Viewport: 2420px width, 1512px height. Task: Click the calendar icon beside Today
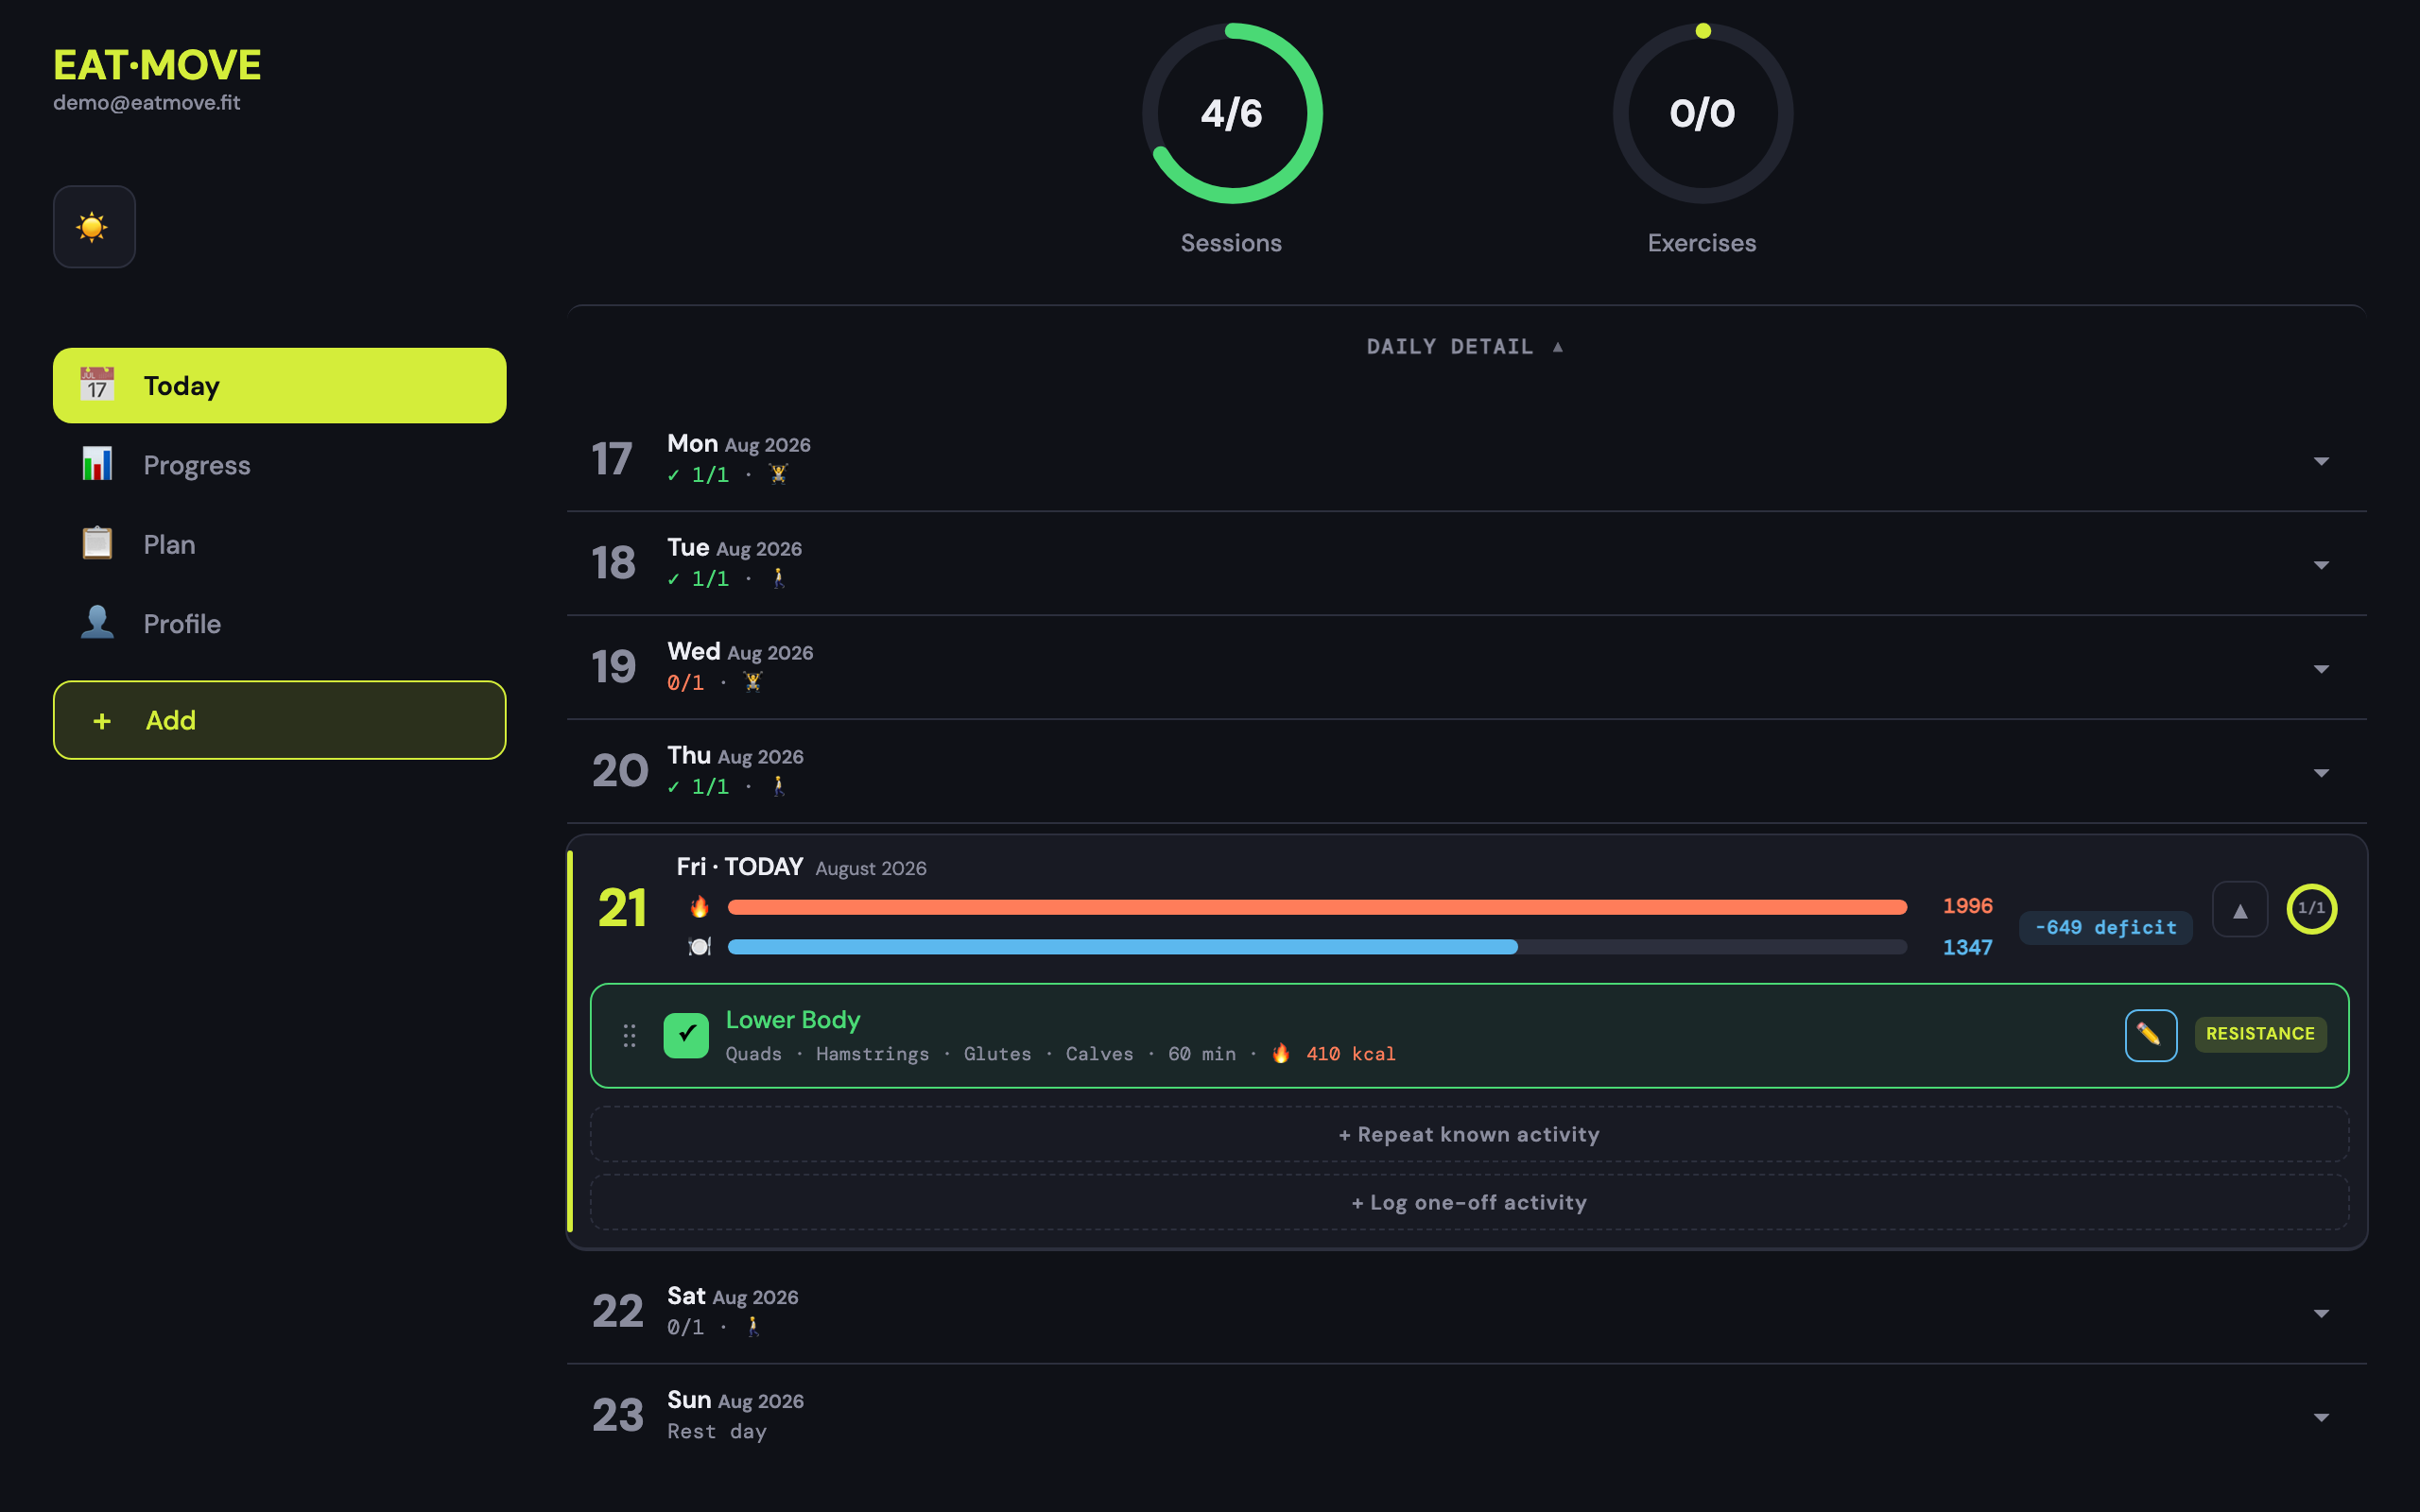[x=97, y=385]
